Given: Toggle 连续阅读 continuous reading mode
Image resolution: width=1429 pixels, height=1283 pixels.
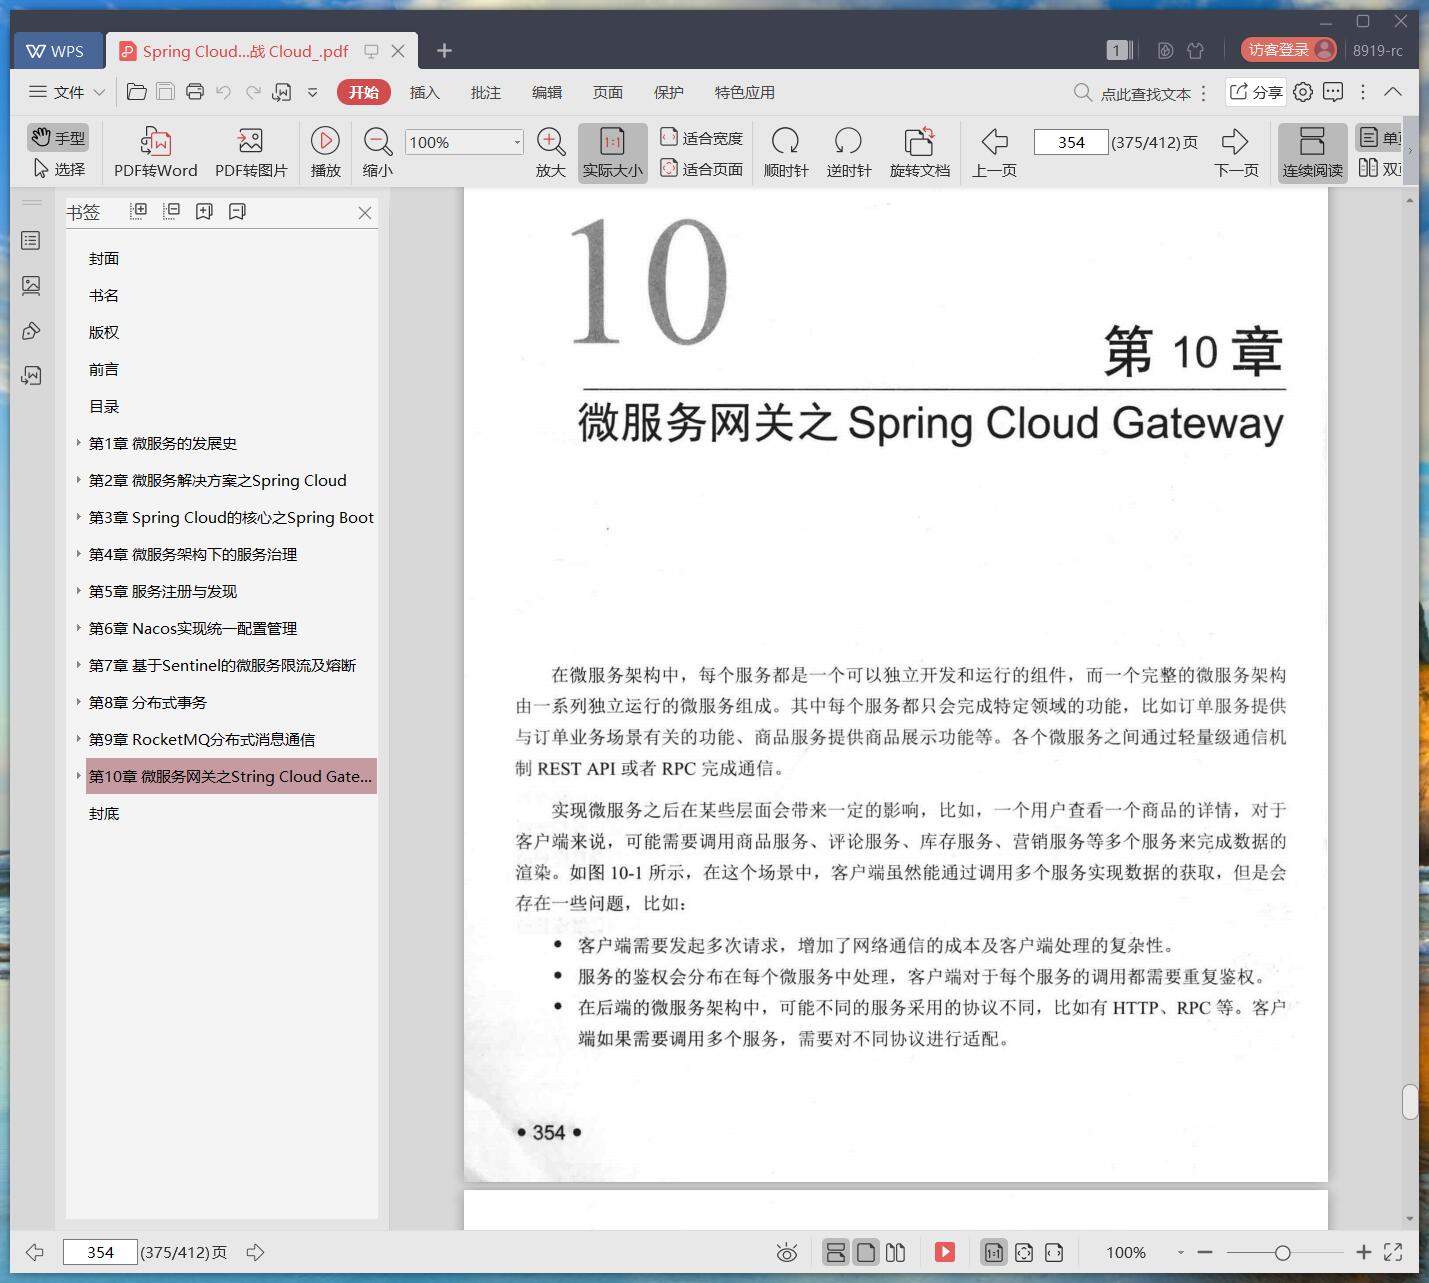Looking at the screenshot, I should [1312, 153].
